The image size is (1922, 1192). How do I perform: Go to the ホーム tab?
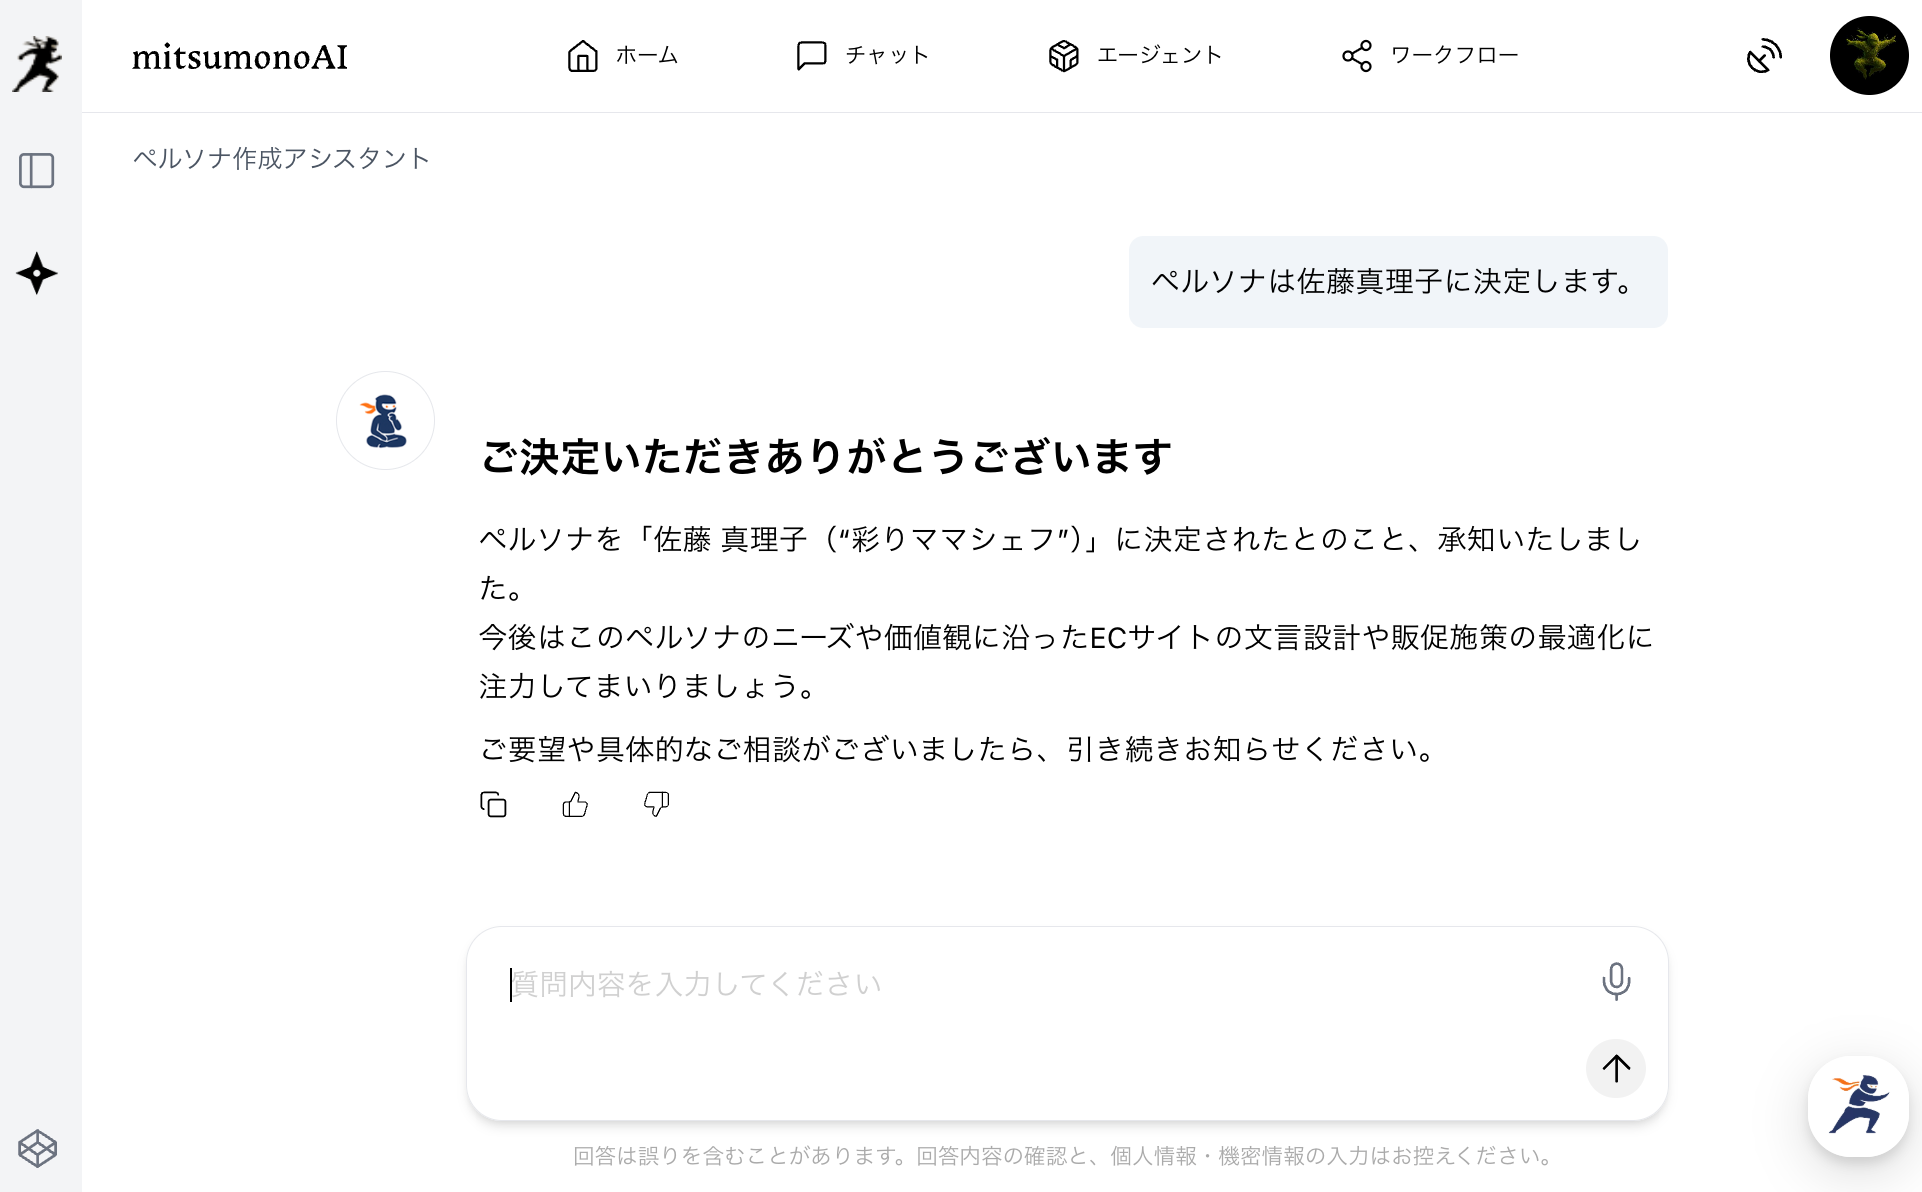(x=622, y=56)
